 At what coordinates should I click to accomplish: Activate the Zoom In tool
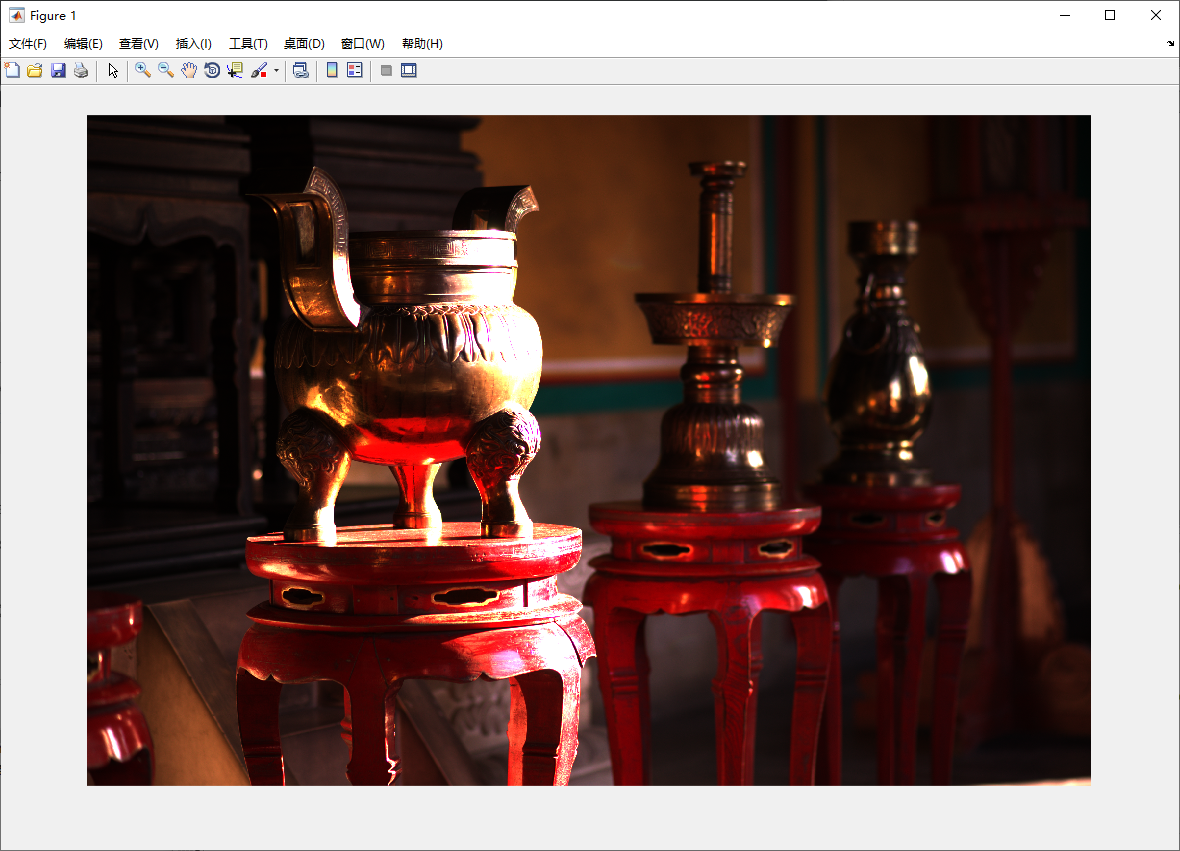click(142, 71)
